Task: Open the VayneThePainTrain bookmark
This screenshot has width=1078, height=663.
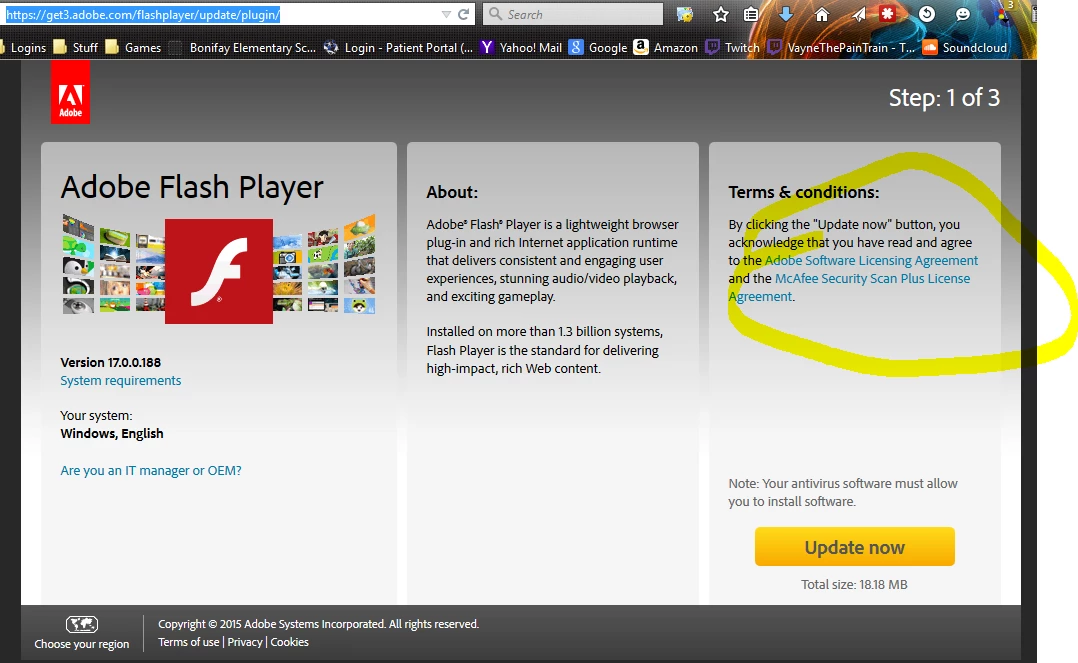Action: coord(842,47)
